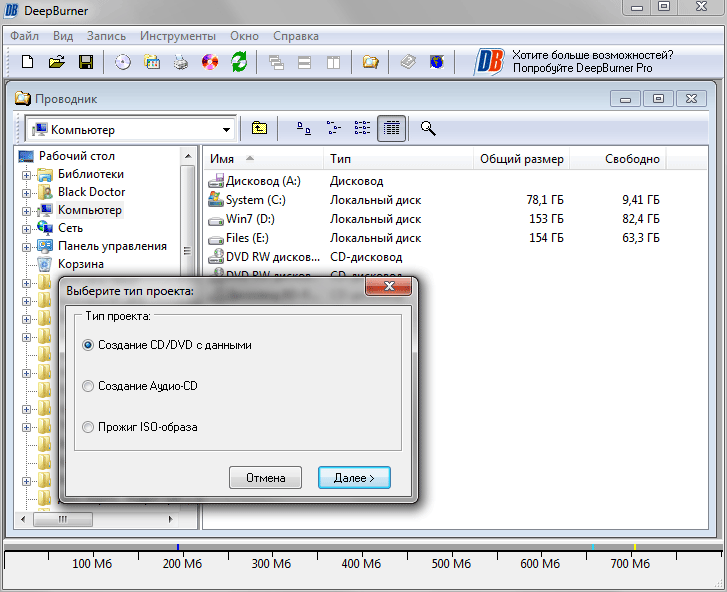Sort by the Имя column header

point(264,159)
